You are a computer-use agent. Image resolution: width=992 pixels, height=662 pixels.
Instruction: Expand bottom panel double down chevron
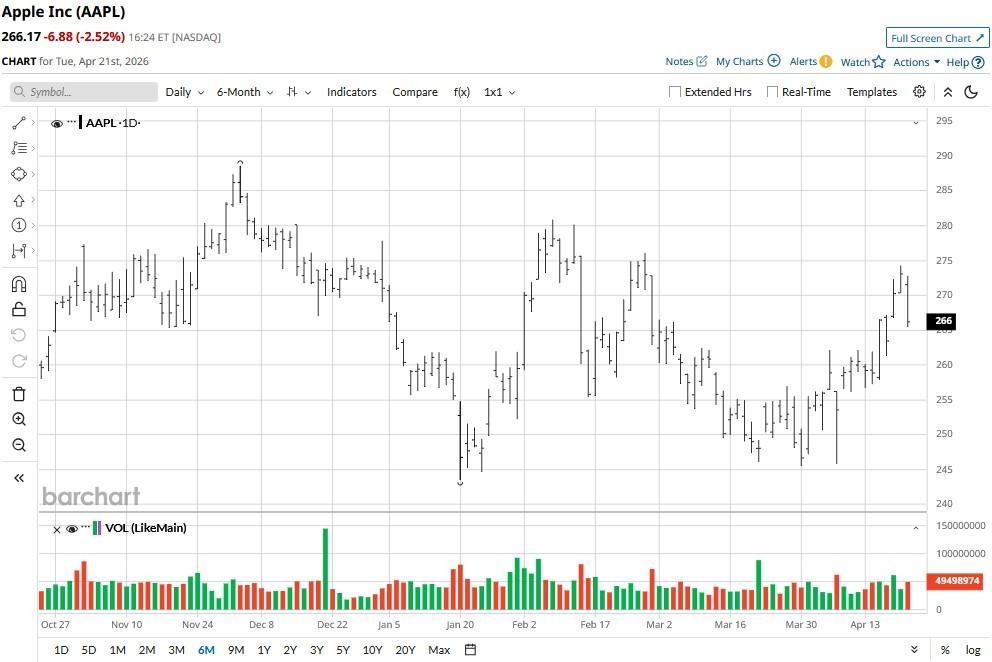[x=914, y=649]
